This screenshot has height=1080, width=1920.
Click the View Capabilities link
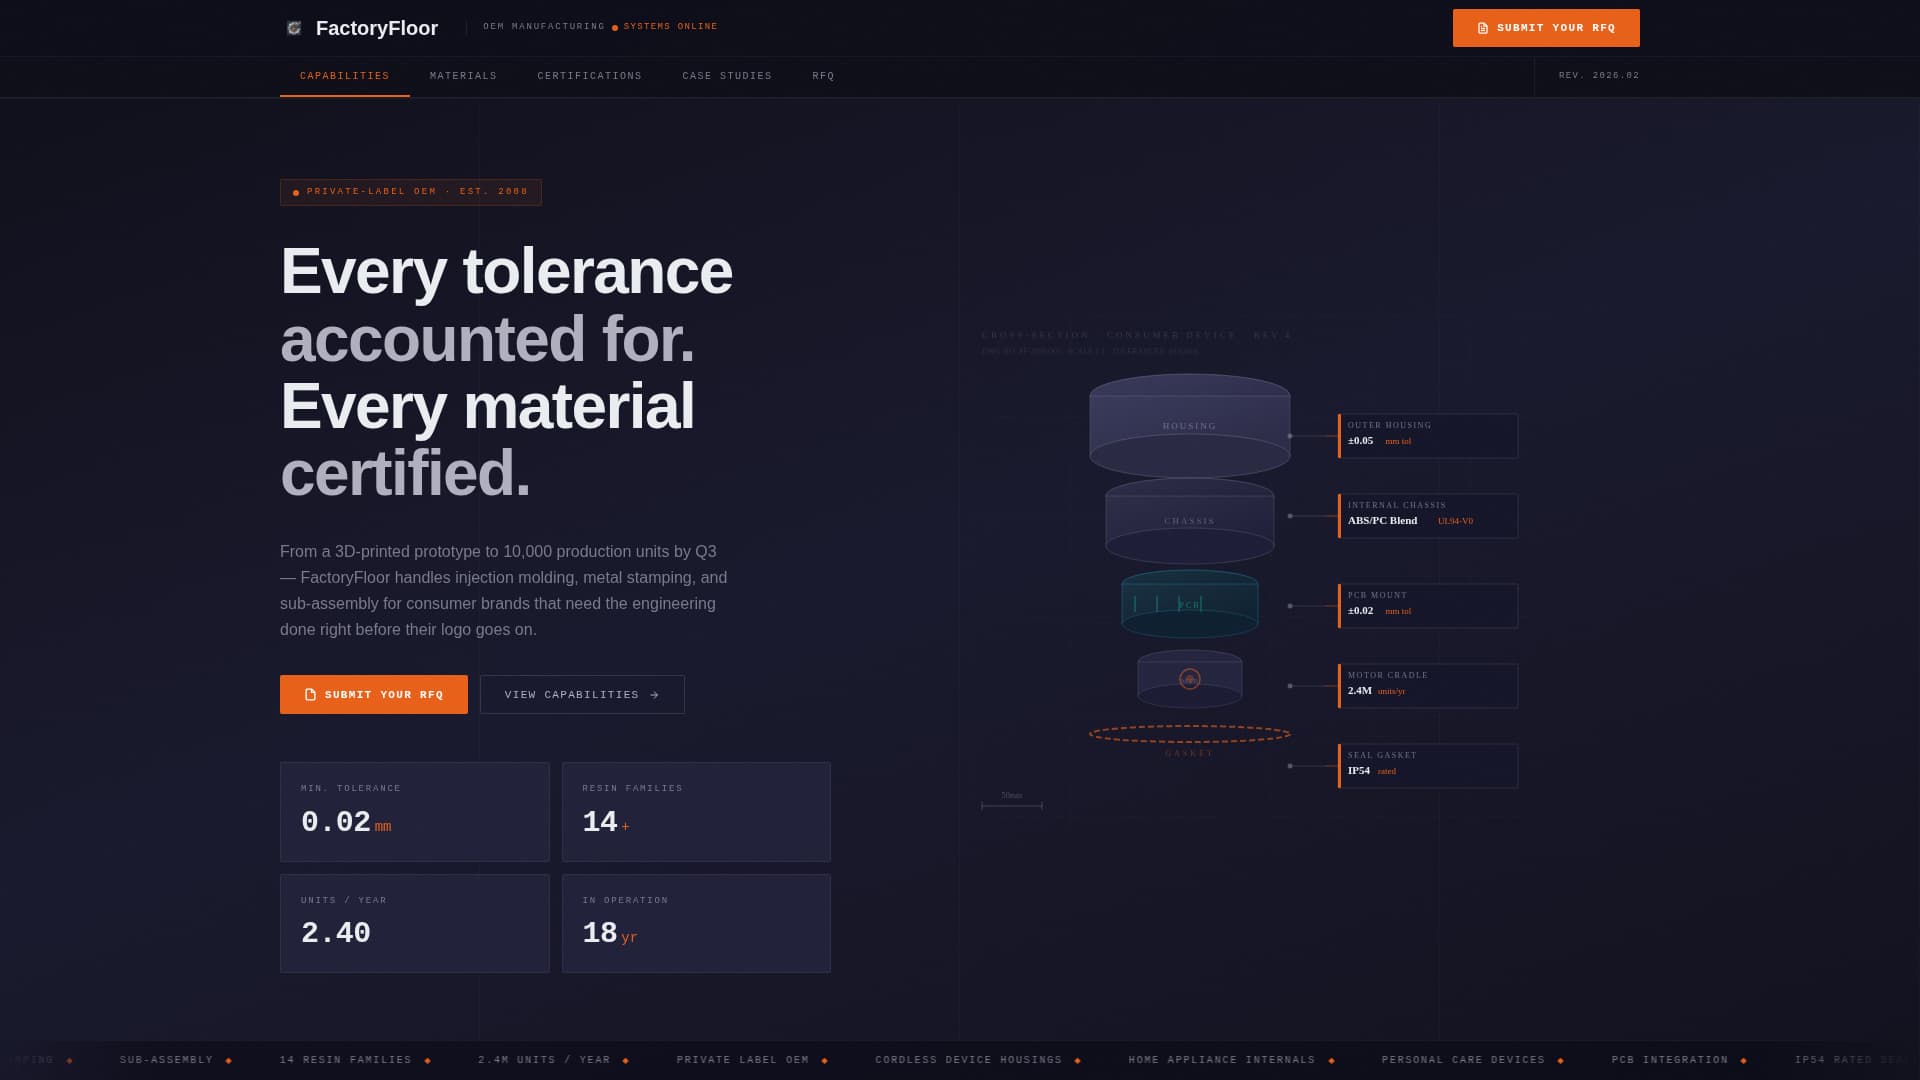[x=582, y=694]
